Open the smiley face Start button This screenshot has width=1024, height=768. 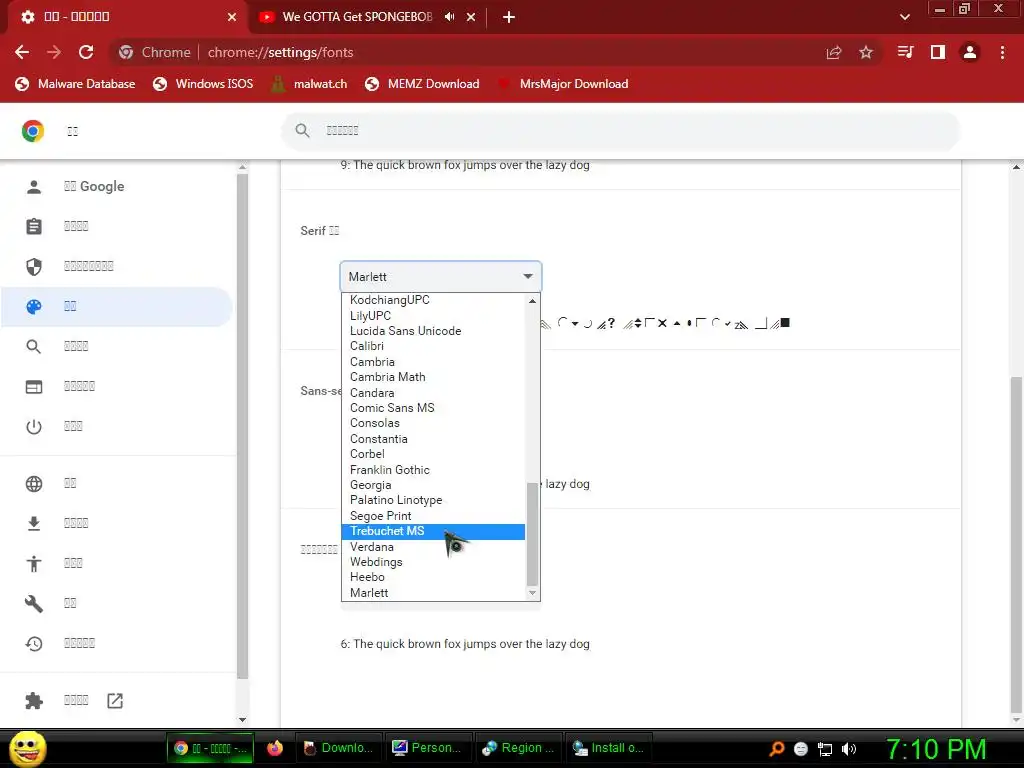pyautogui.click(x=27, y=748)
